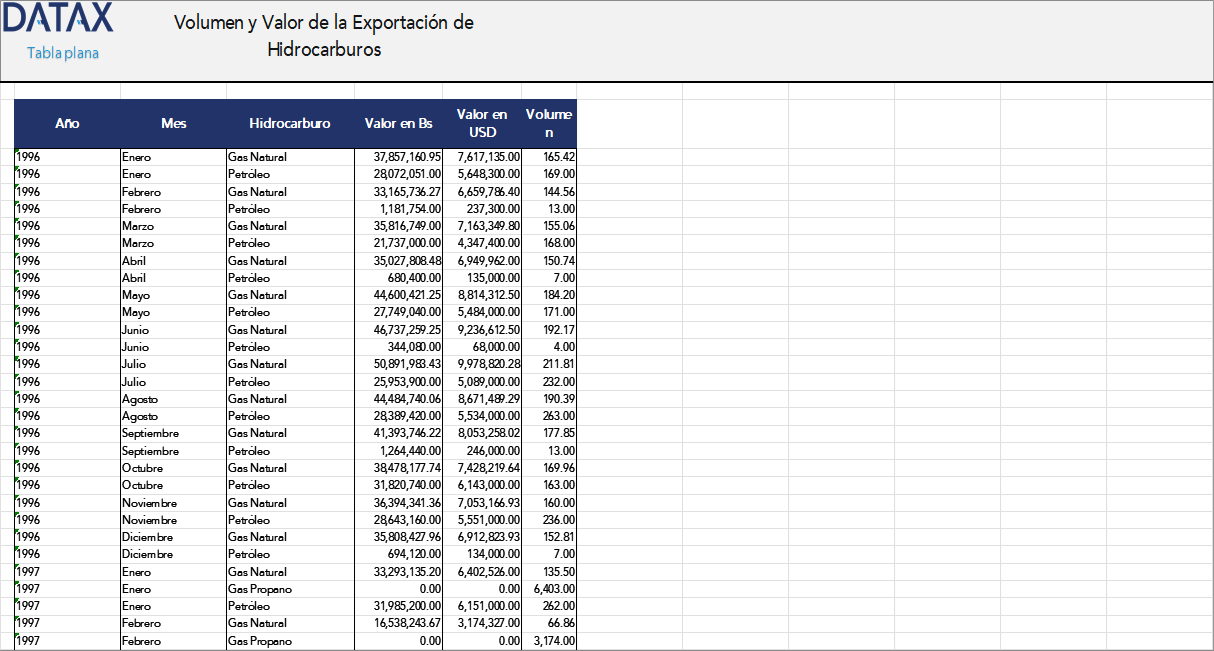Select the 37,857,160.95 value in Valor en Bs

(x=401, y=157)
